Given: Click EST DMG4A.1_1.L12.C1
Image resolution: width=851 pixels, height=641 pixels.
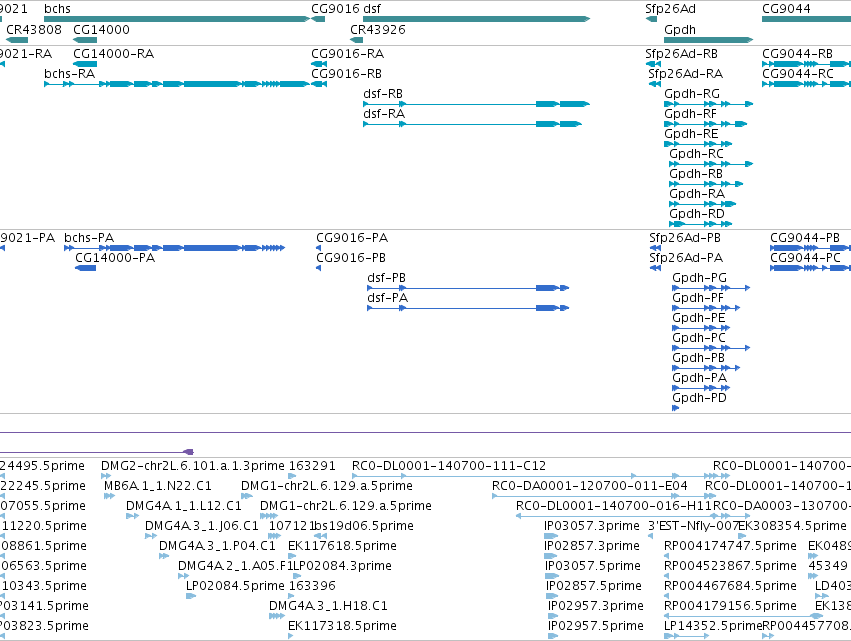Looking at the screenshot, I should tap(184, 506).
